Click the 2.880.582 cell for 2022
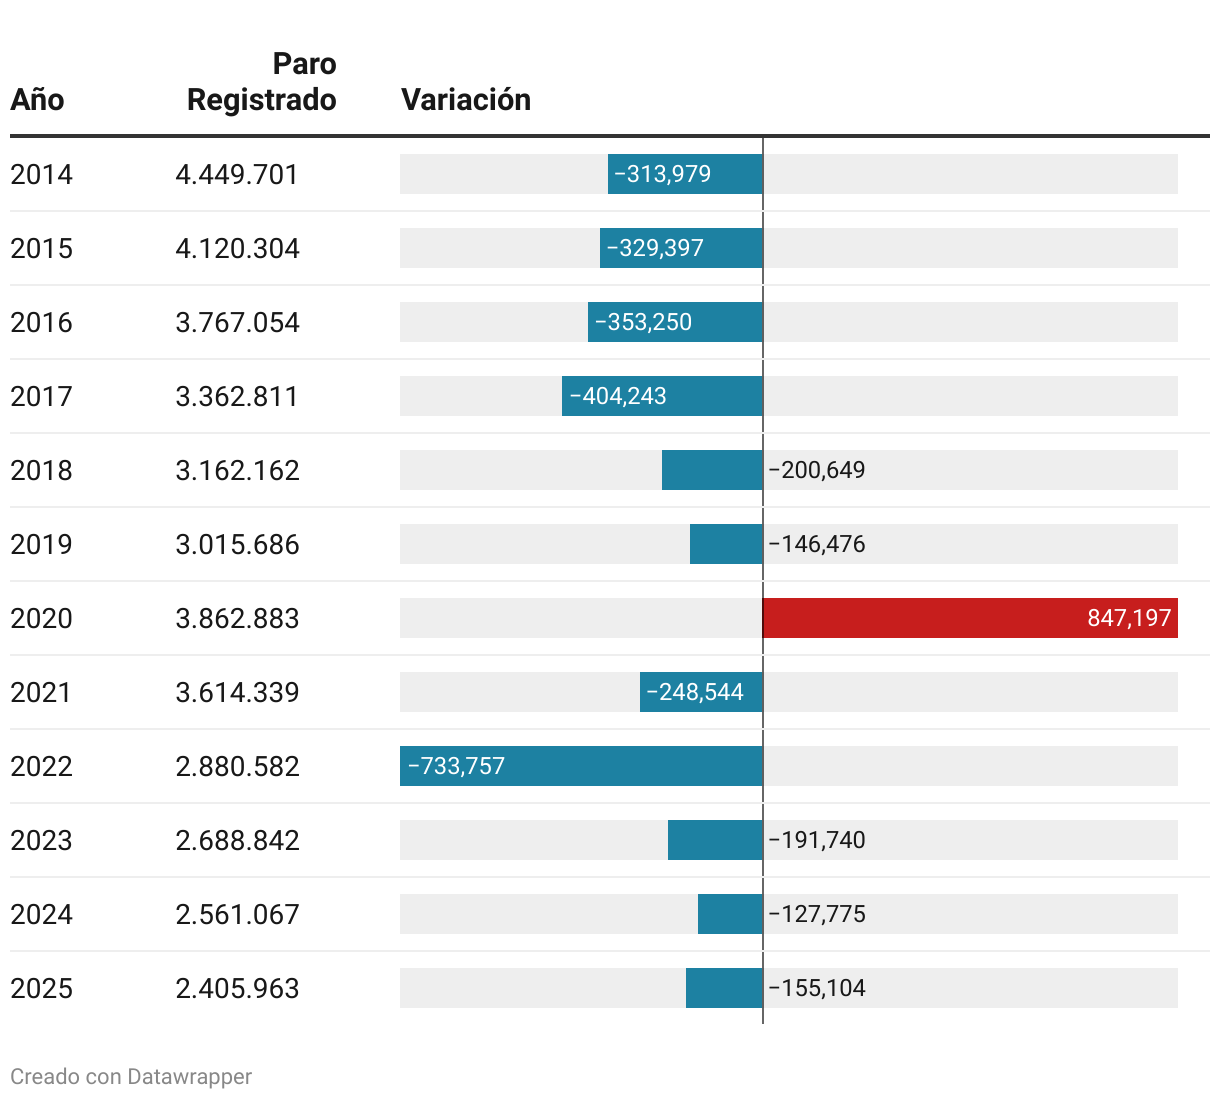 pyautogui.click(x=237, y=766)
